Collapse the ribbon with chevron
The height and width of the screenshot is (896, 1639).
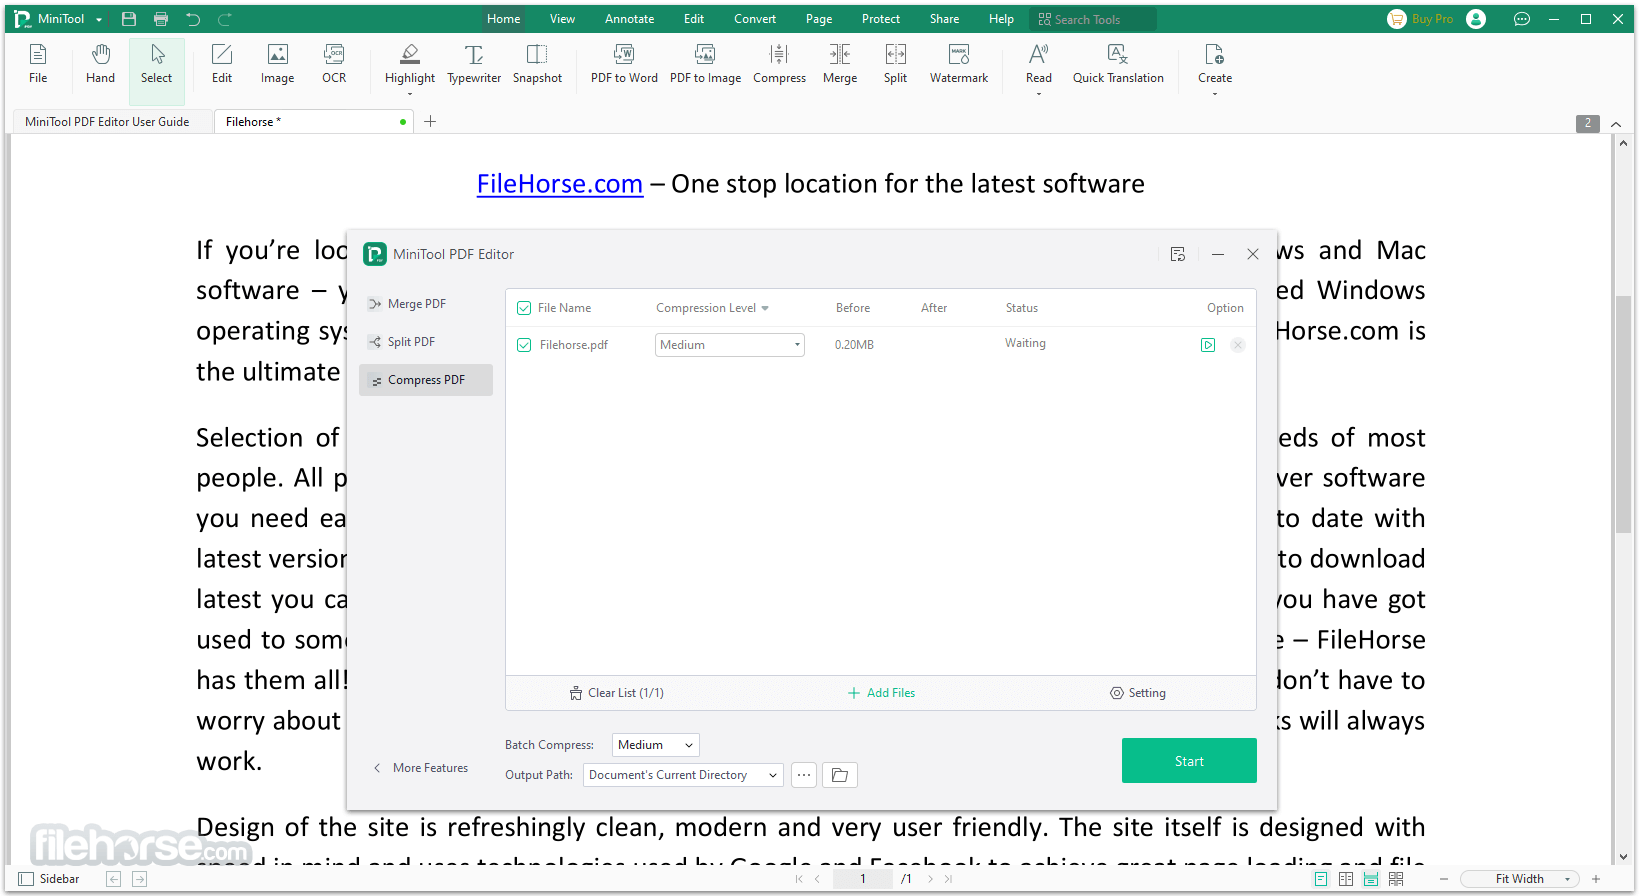1616,123
